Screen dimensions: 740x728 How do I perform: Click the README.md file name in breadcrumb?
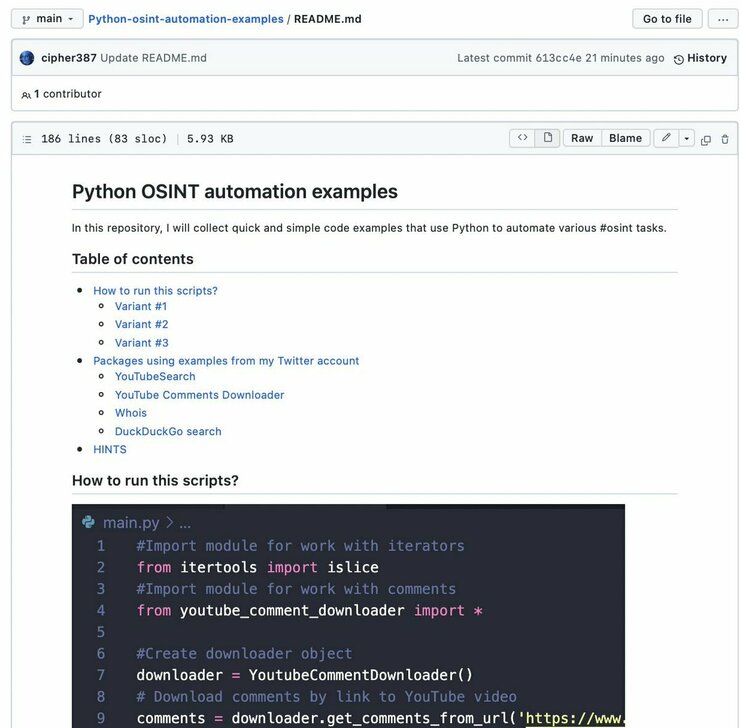(x=328, y=19)
